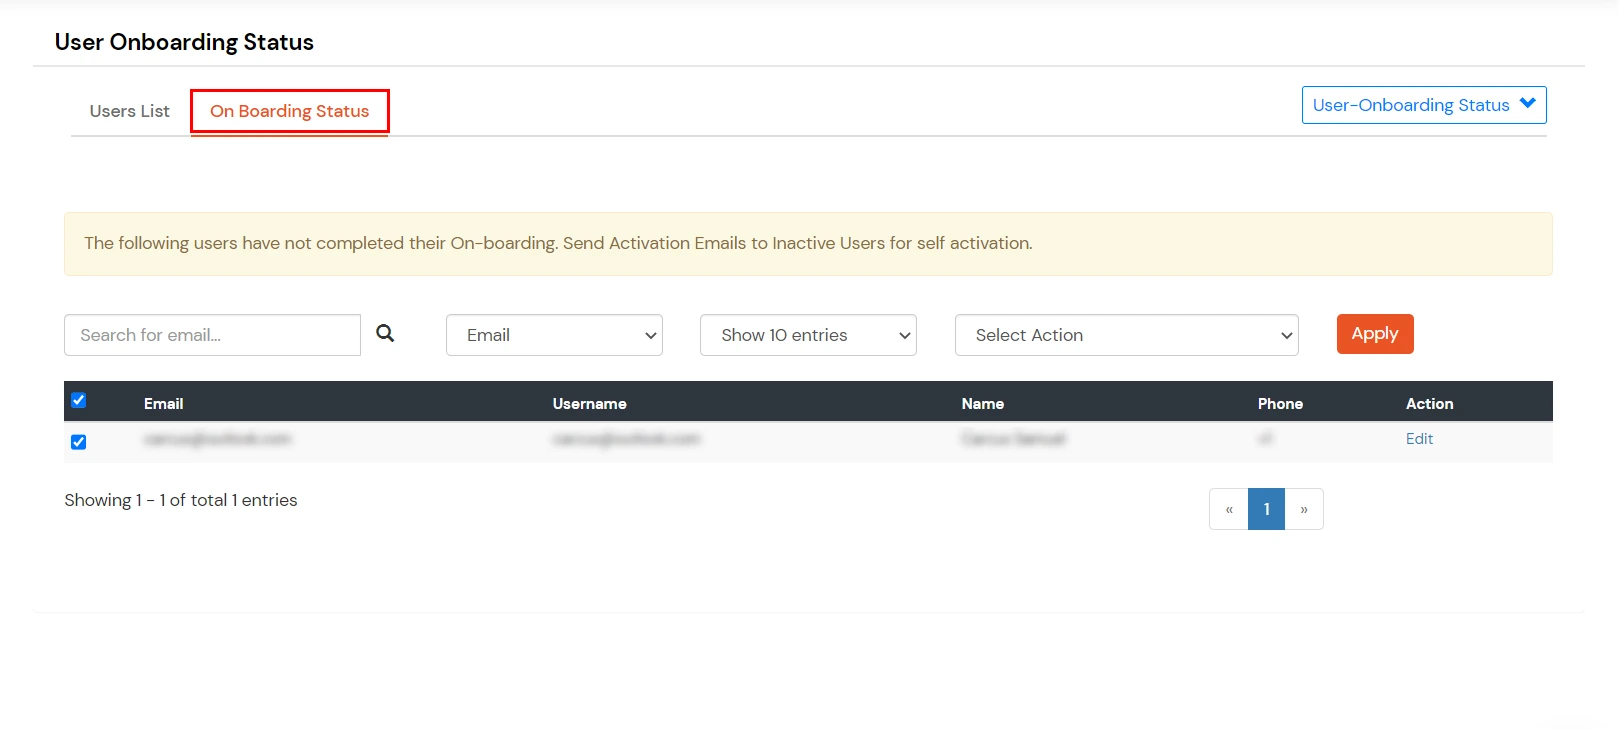1619x729 pixels.
Task: Click the Name column header
Action: pyautogui.click(x=983, y=404)
